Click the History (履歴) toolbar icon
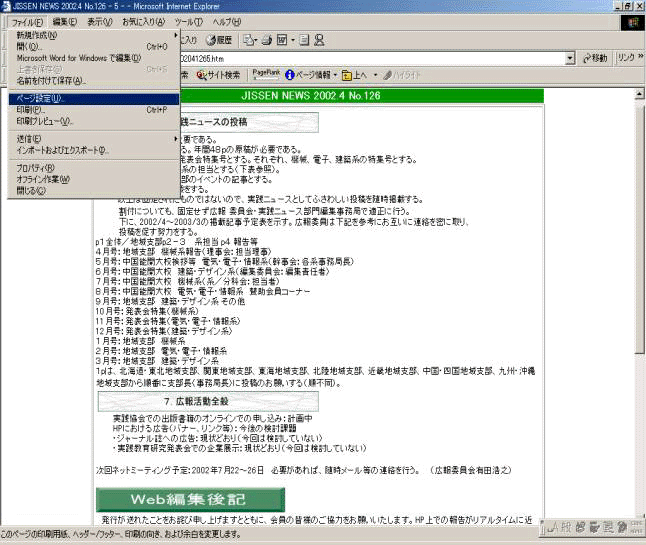The height and width of the screenshot is (545, 646). pyautogui.click(x=219, y=40)
